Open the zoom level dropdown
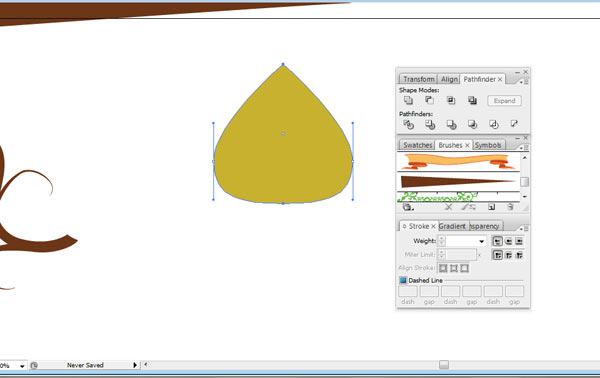 22,366
